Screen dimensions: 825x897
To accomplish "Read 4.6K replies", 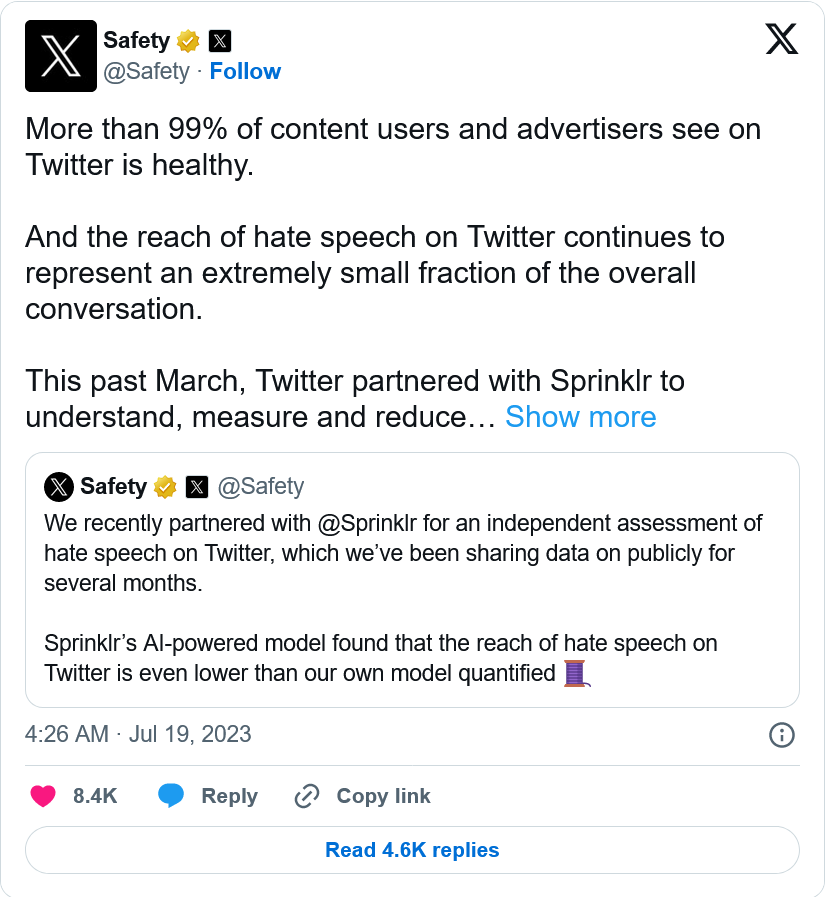I will [x=412, y=850].
